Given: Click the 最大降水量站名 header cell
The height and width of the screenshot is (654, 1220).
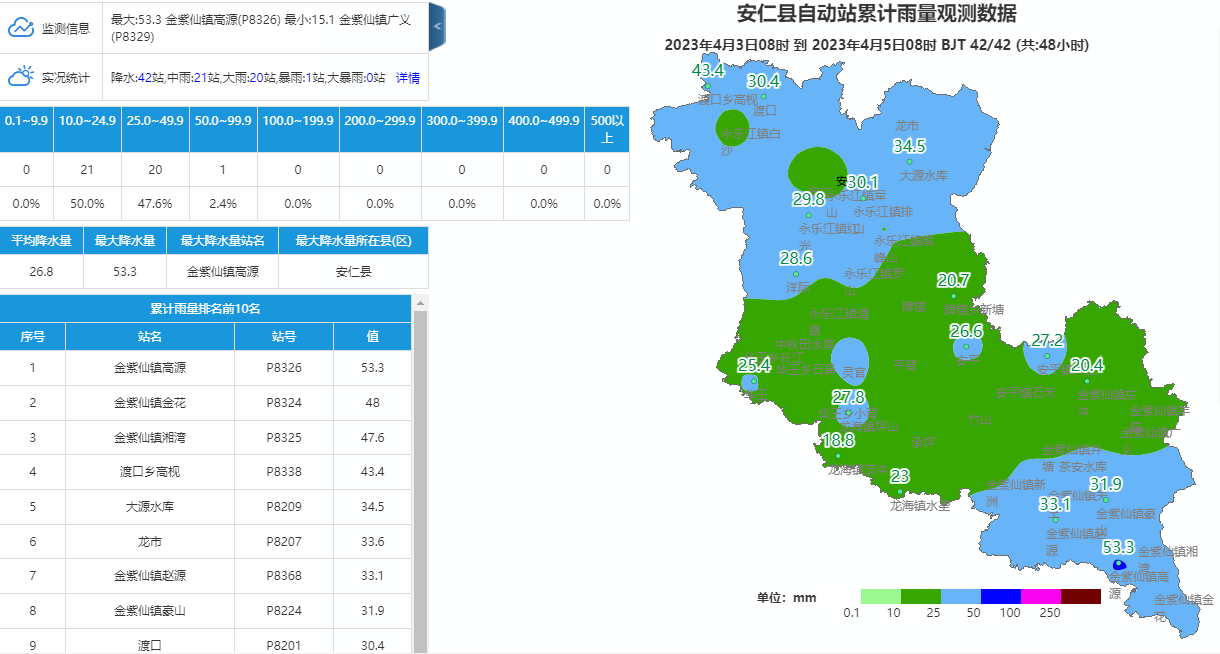Looking at the screenshot, I should [222, 241].
